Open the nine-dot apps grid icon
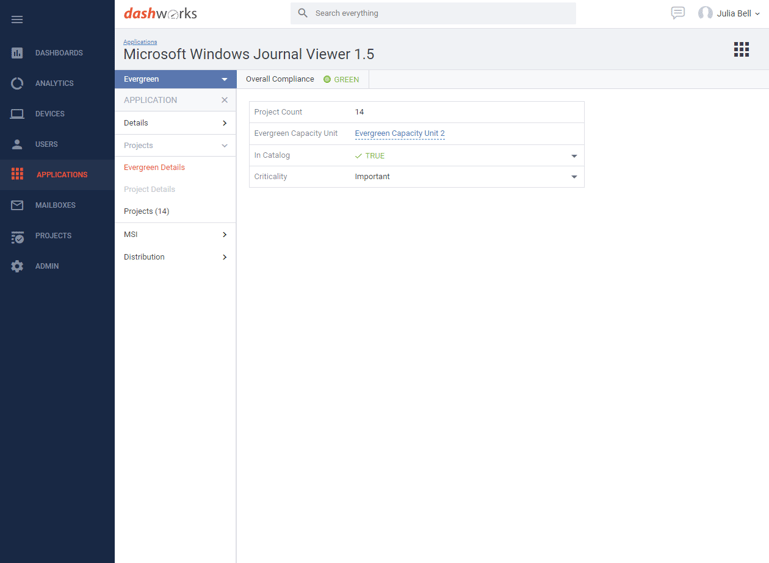 click(x=741, y=50)
